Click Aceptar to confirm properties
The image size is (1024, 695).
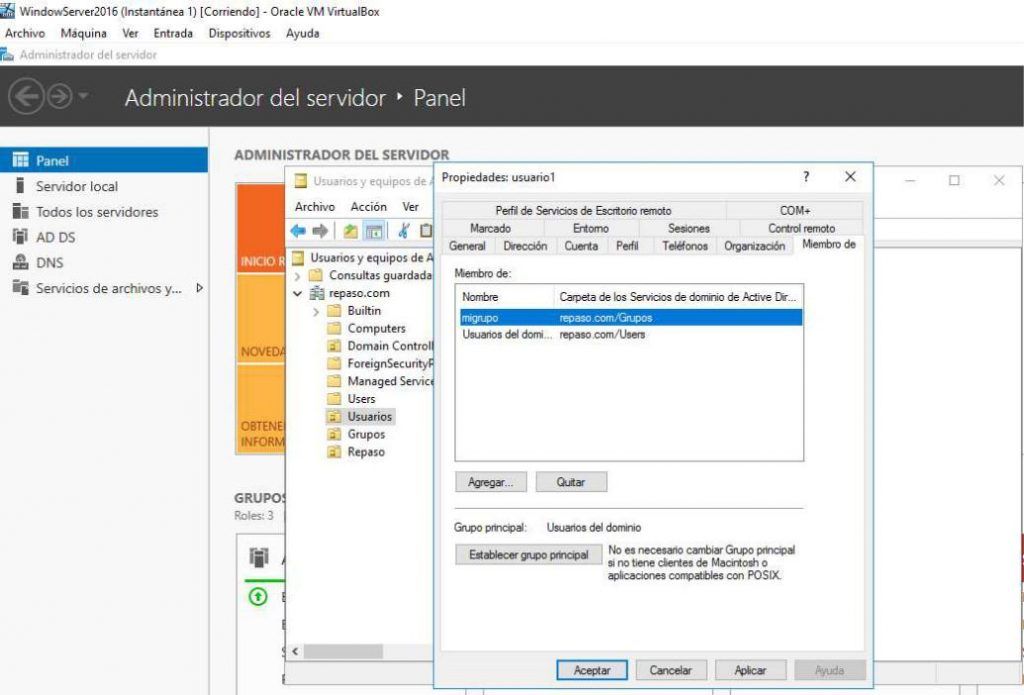592,670
